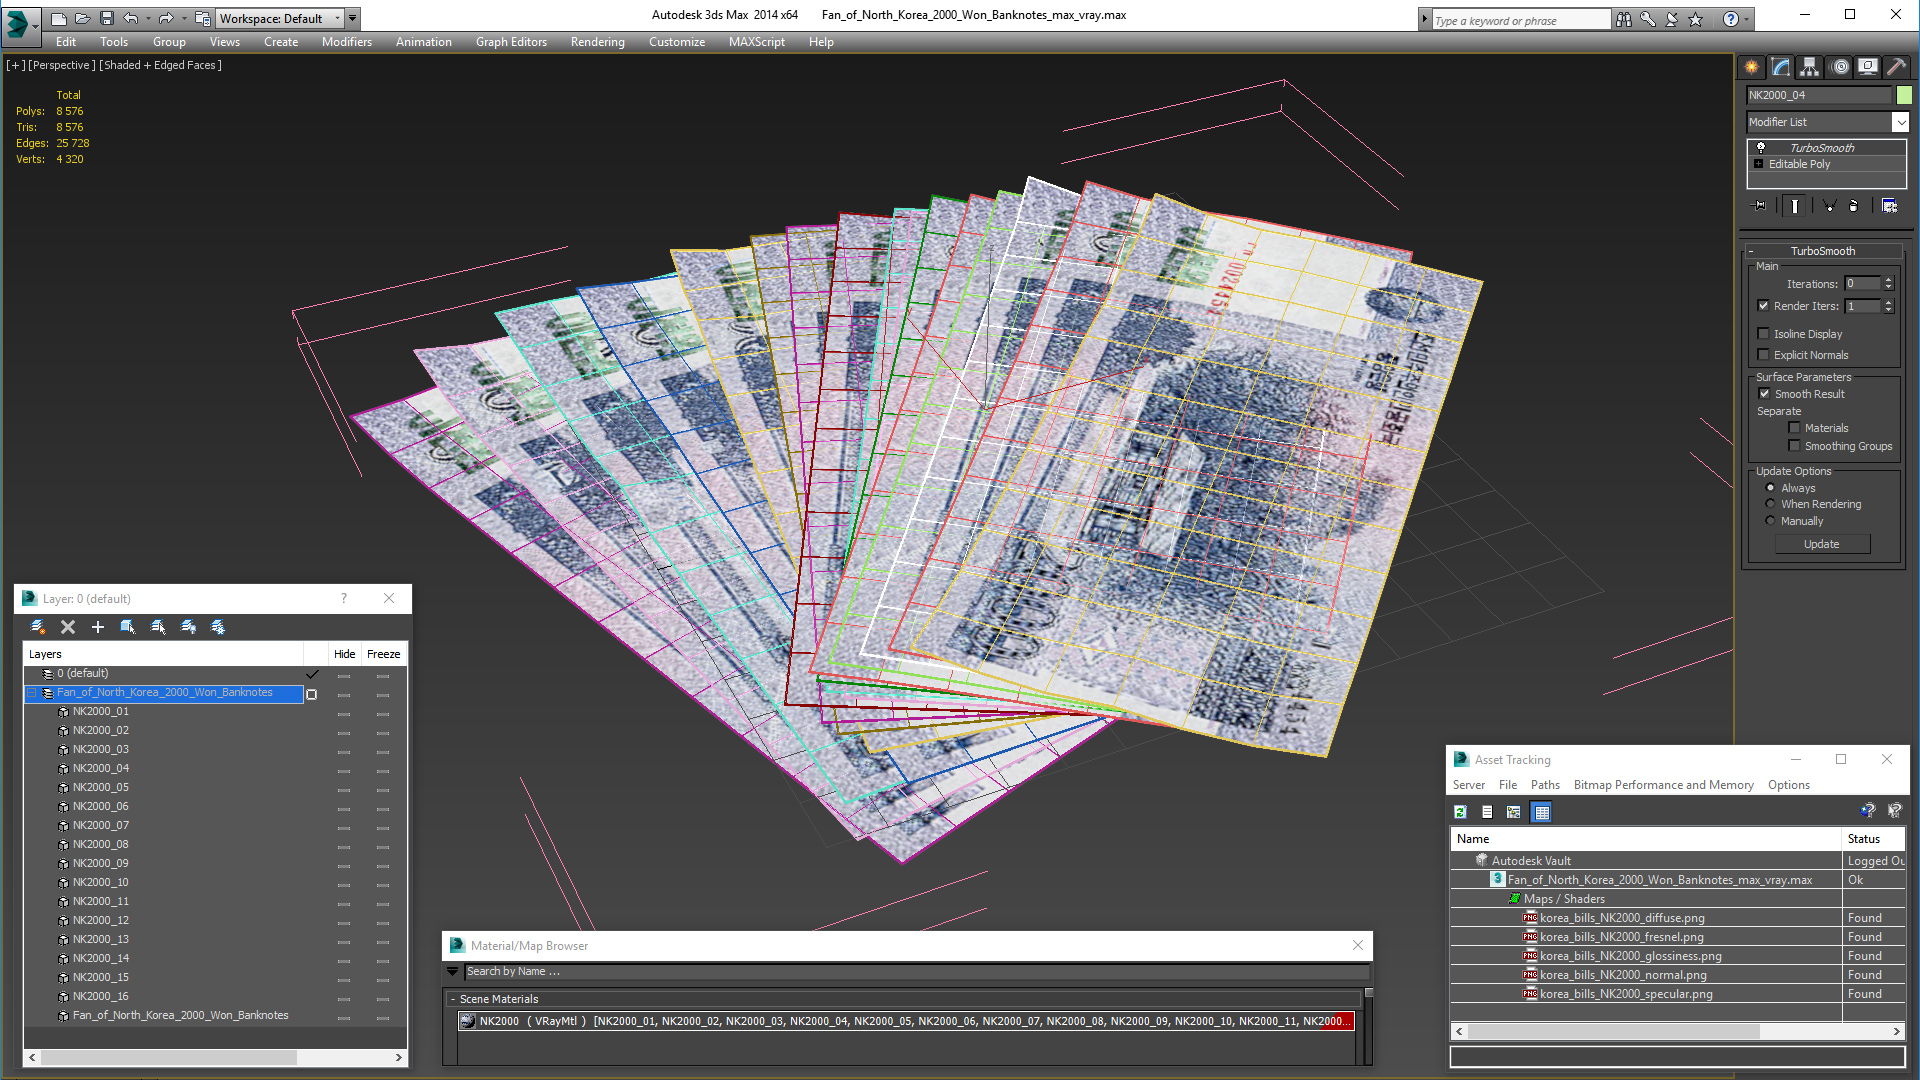This screenshot has width=1920, height=1080.
Task: Click the Favorites star icon
Action: [1695, 19]
